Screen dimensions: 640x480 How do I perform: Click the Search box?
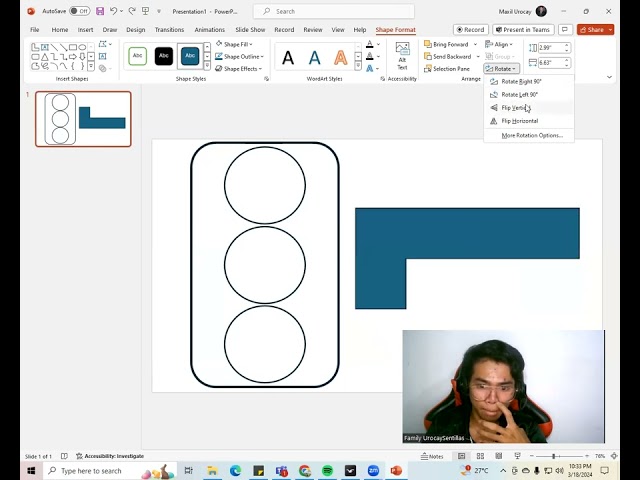click(334, 11)
